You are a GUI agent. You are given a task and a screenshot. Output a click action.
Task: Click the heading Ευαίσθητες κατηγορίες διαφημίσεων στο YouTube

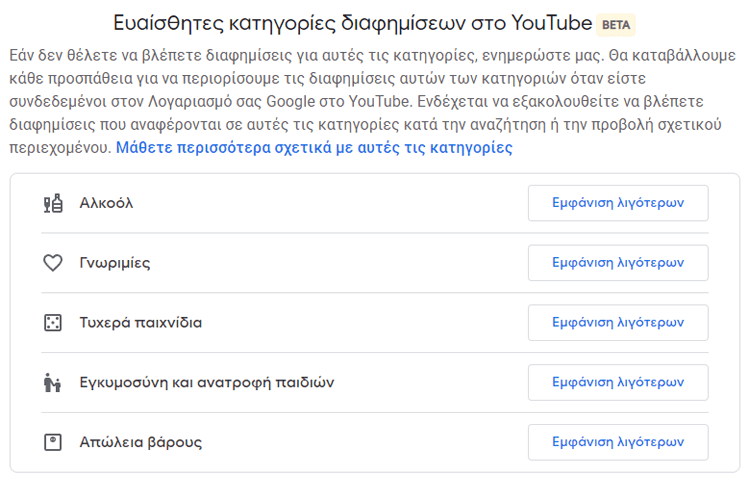[x=353, y=23]
